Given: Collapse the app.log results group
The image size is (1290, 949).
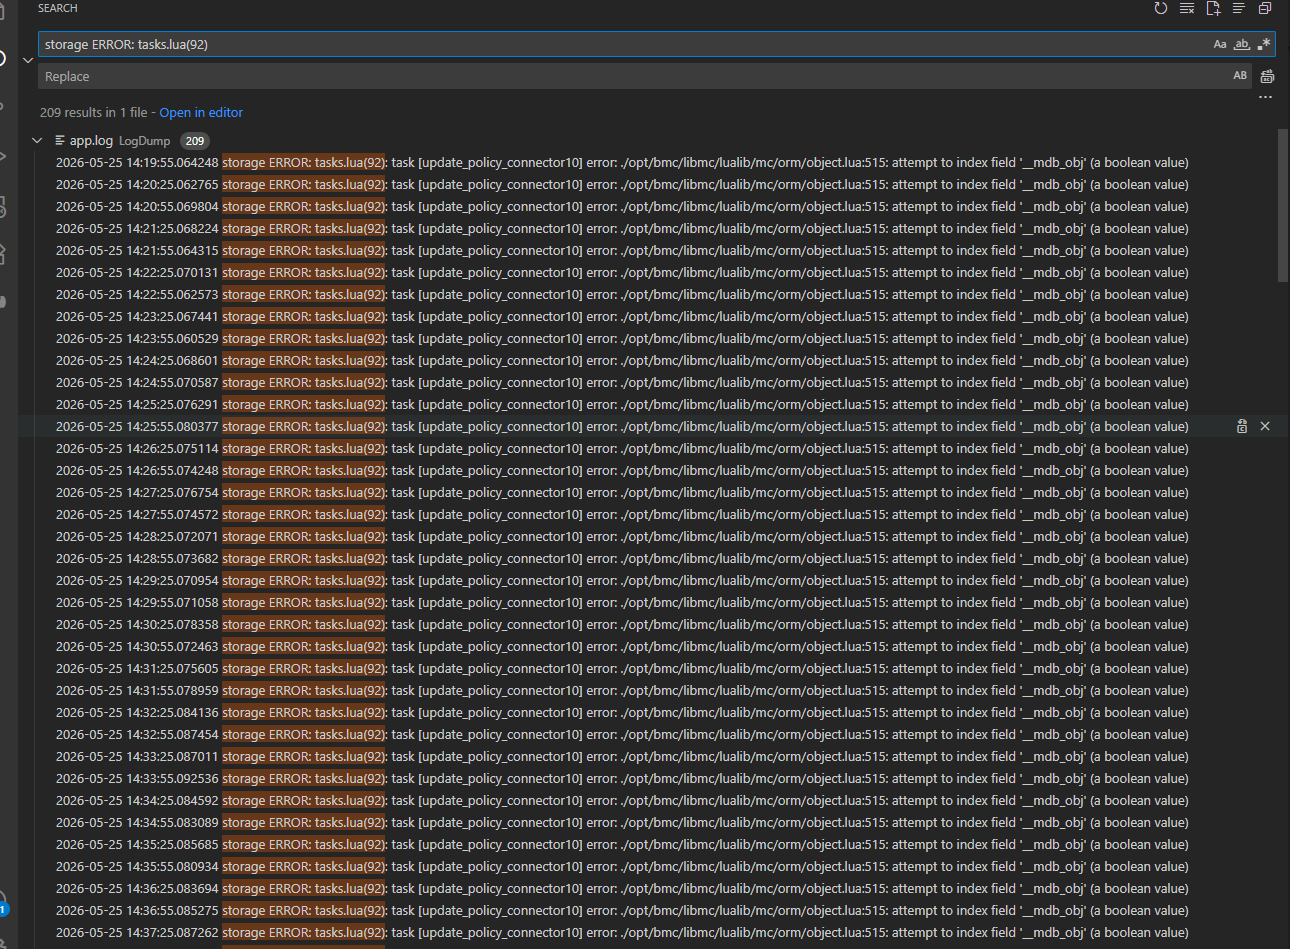Looking at the screenshot, I should coord(37,141).
